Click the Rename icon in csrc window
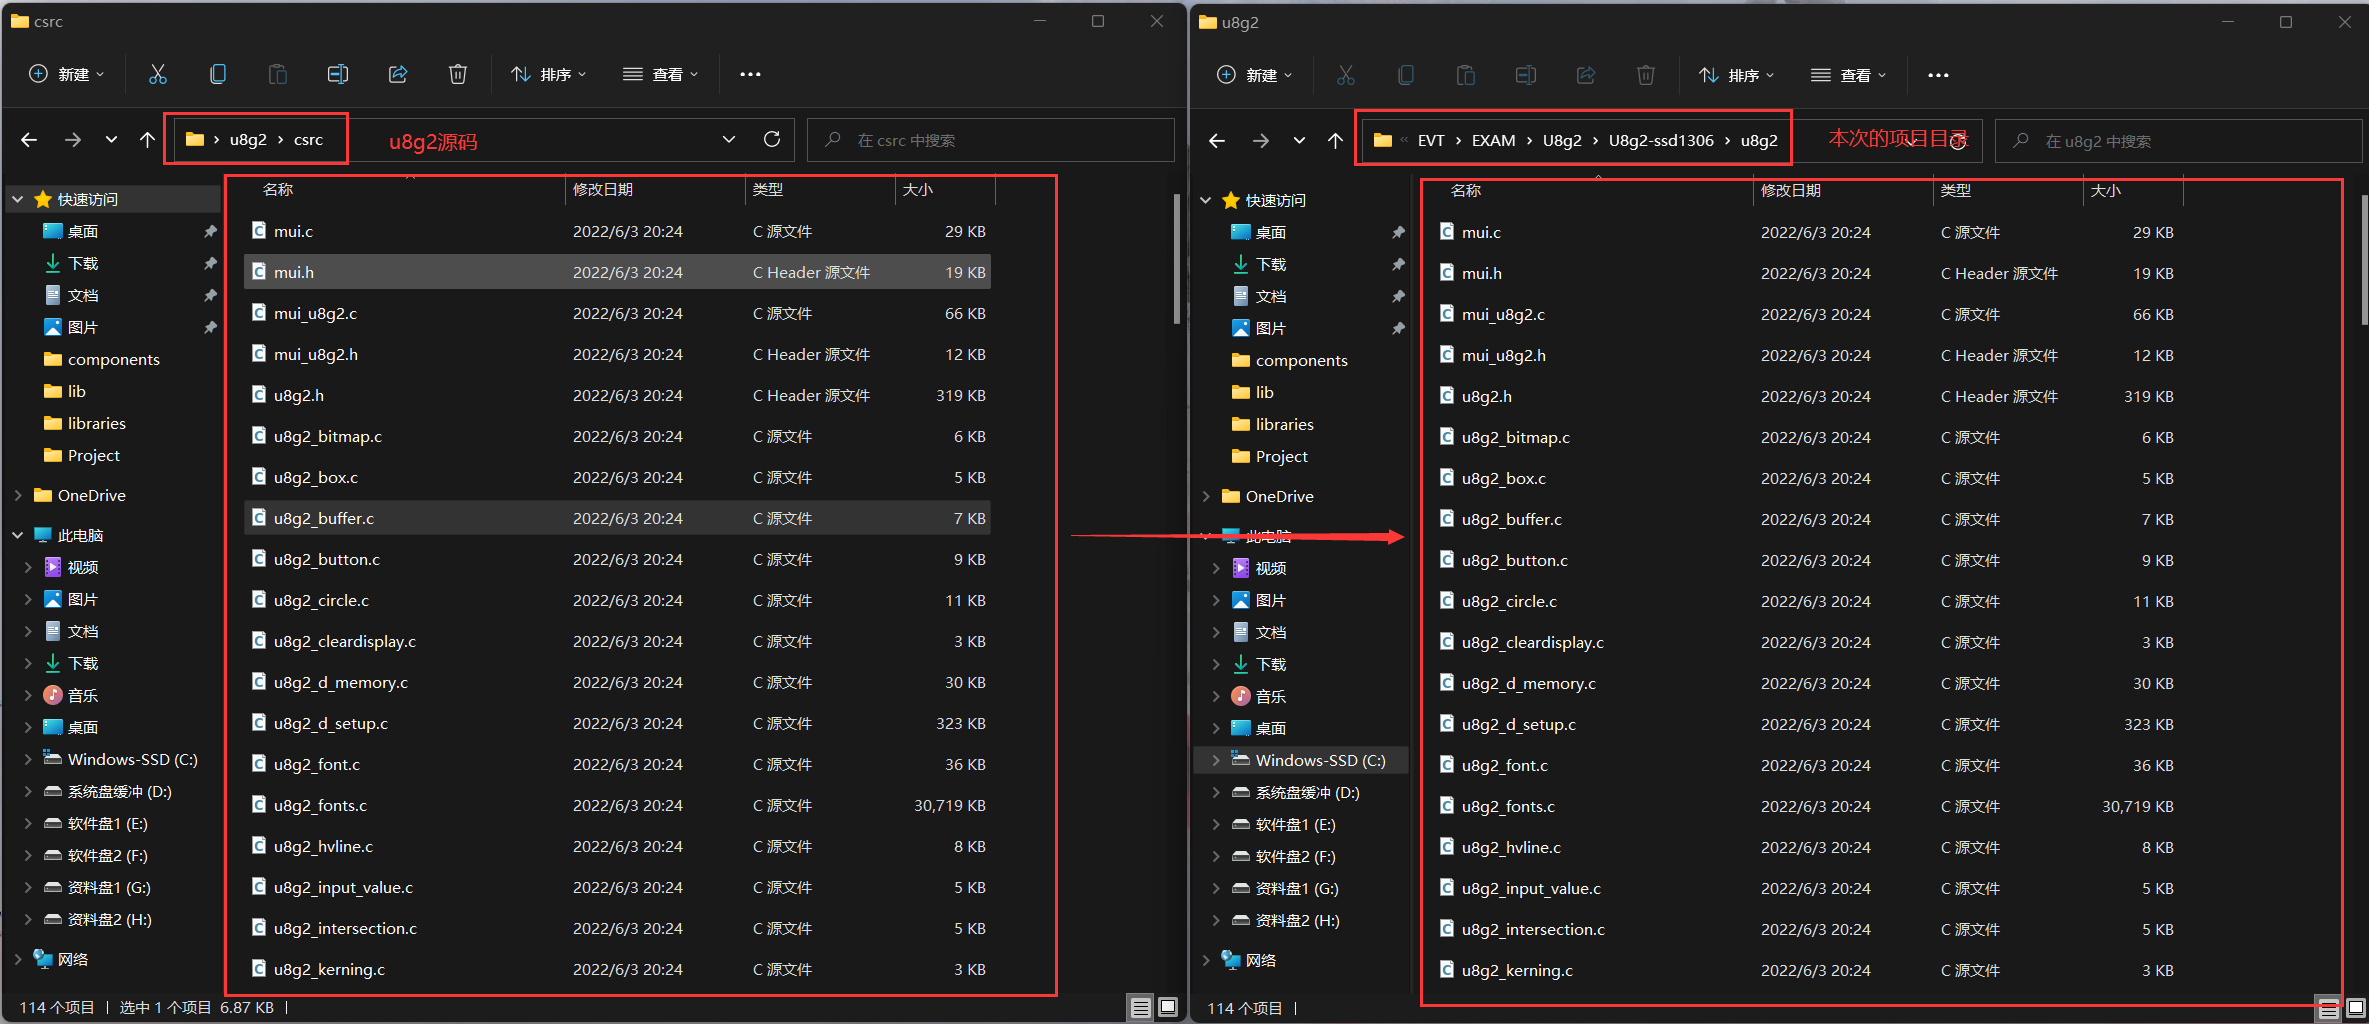The width and height of the screenshot is (2369, 1024). coord(338,74)
